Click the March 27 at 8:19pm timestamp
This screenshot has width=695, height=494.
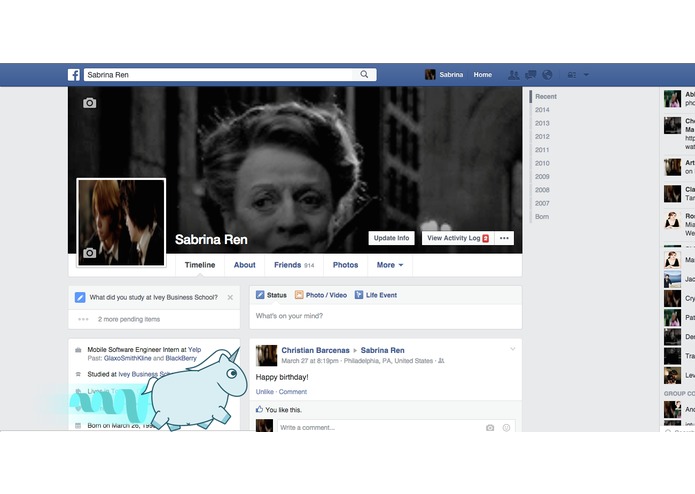pos(310,361)
